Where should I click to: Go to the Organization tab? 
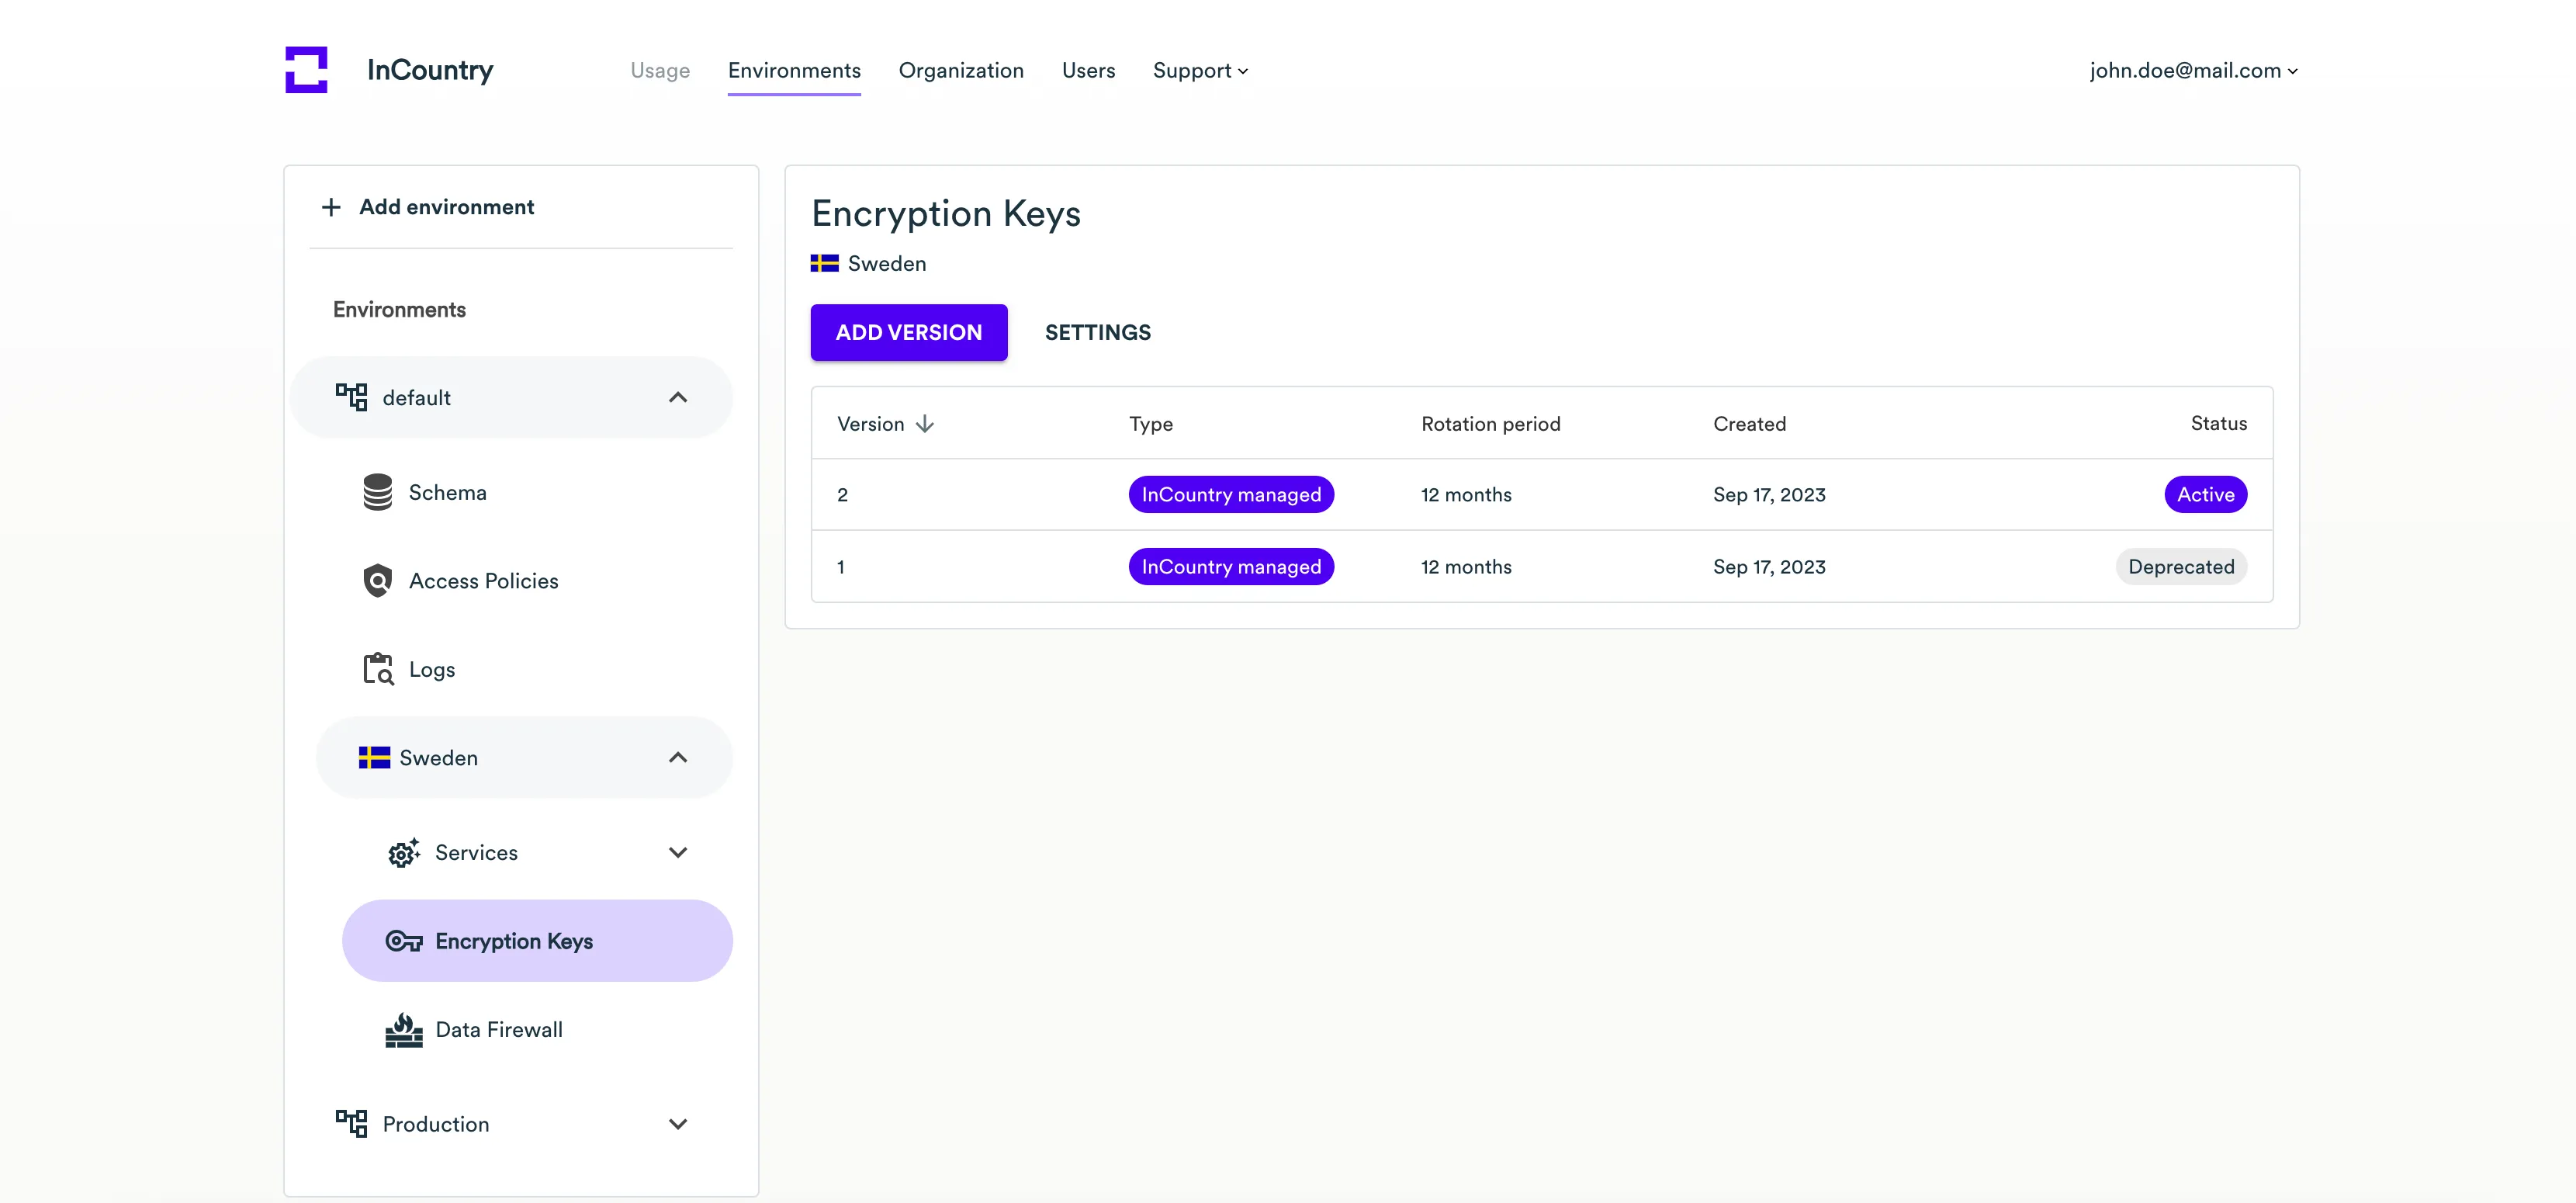(960, 71)
